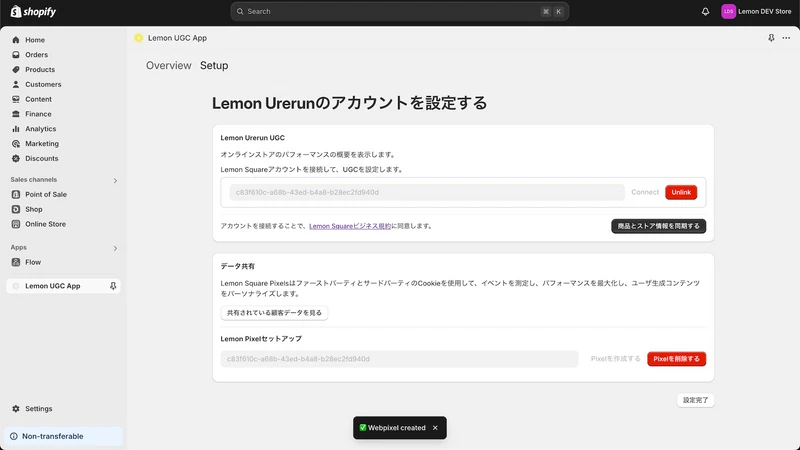Click the disabled Connect button
Image resolution: width=800 pixels, height=450 pixels.
coord(645,192)
